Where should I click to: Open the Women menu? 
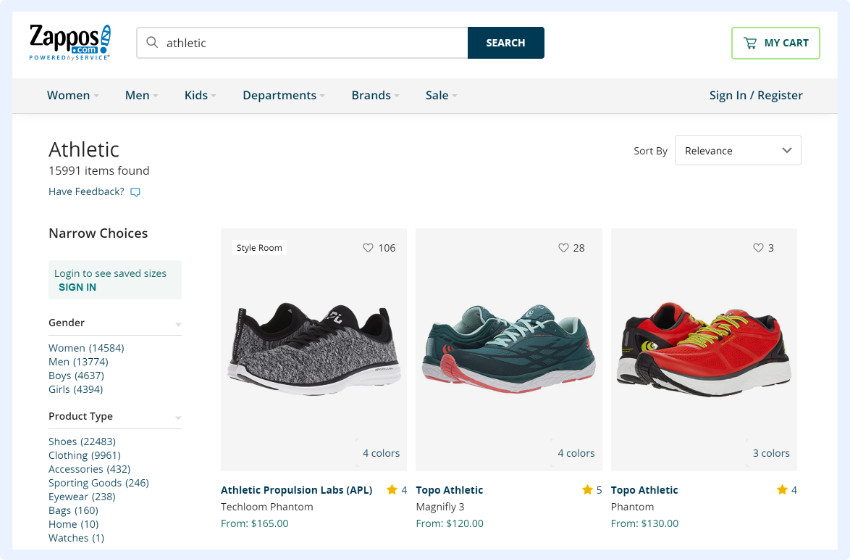point(73,96)
